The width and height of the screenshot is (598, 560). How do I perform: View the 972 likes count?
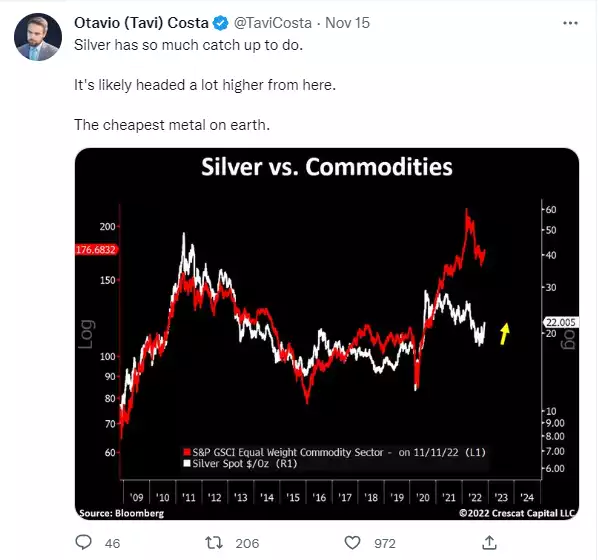pyautogui.click(x=385, y=543)
